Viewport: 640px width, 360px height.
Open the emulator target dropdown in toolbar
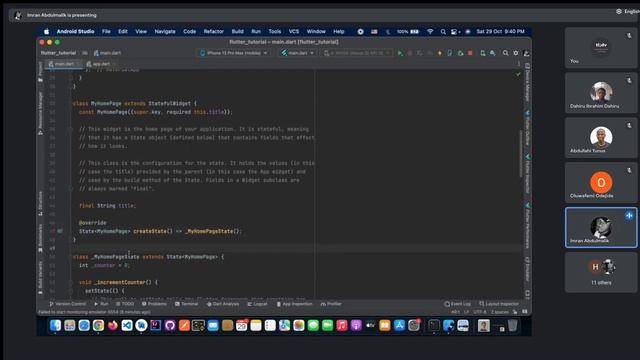click(357, 53)
